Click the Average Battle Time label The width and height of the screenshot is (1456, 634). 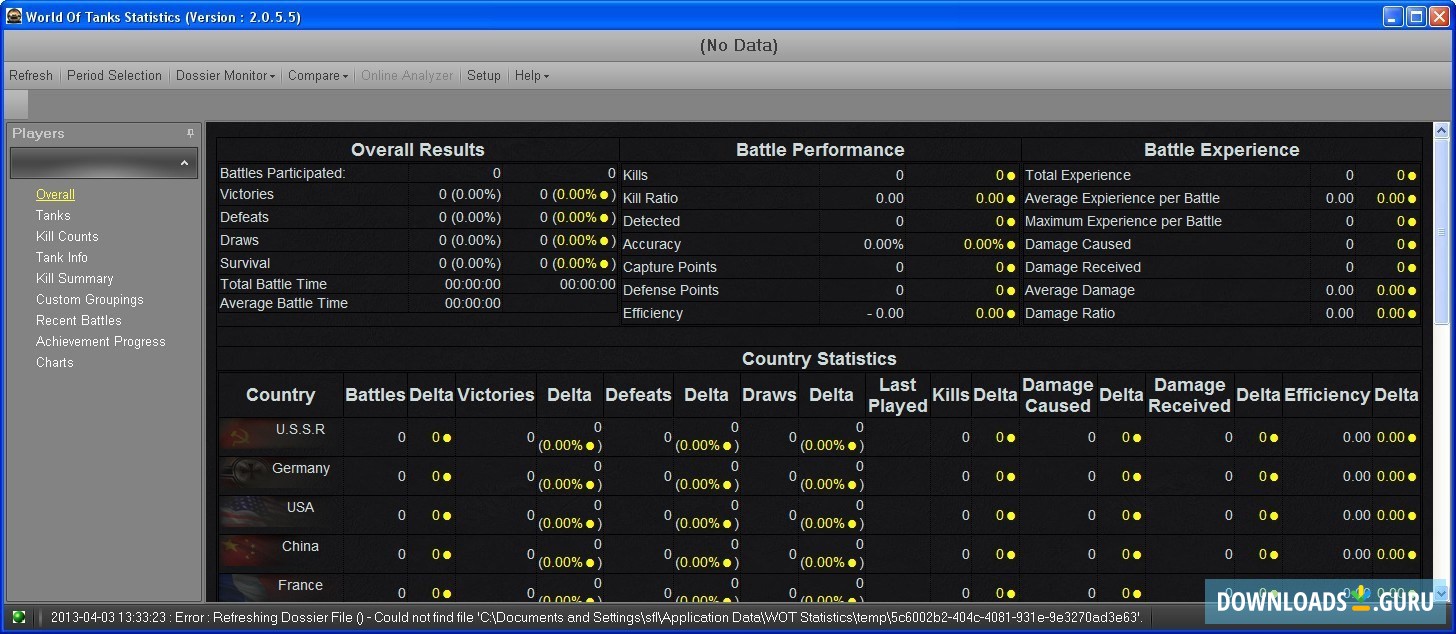point(284,303)
